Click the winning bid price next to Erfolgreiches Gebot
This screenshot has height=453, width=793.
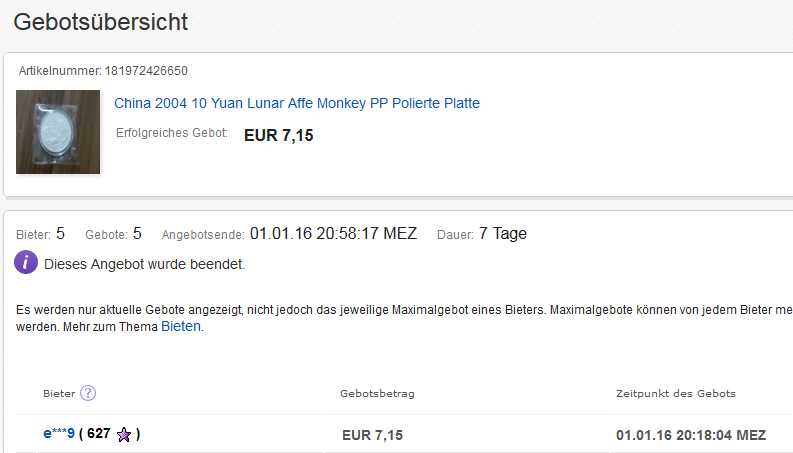click(x=278, y=135)
